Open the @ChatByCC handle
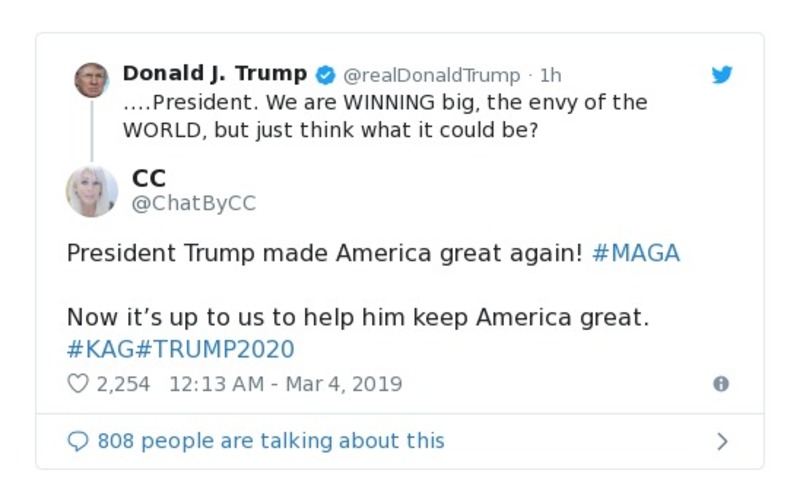This screenshot has width=800, height=502. pyautogui.click(x=194, y=204)
